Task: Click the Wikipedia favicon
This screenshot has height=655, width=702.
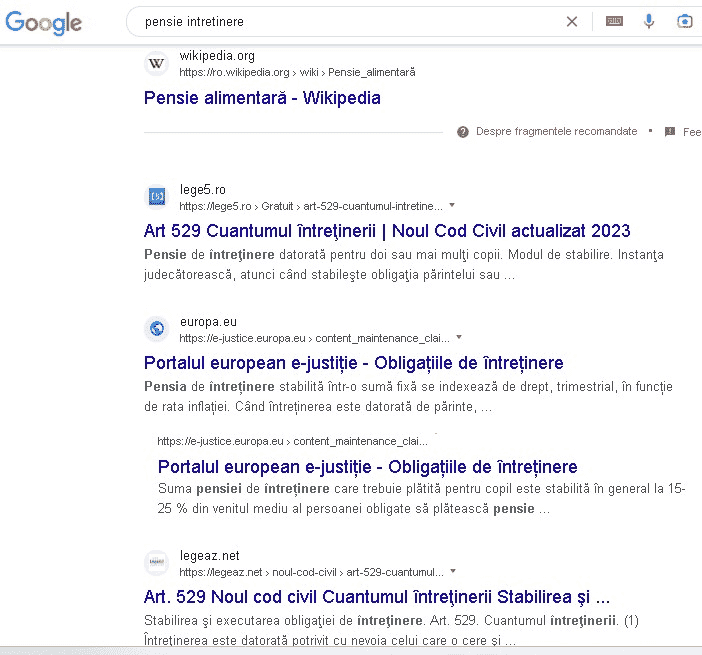Action: [156, 64]
